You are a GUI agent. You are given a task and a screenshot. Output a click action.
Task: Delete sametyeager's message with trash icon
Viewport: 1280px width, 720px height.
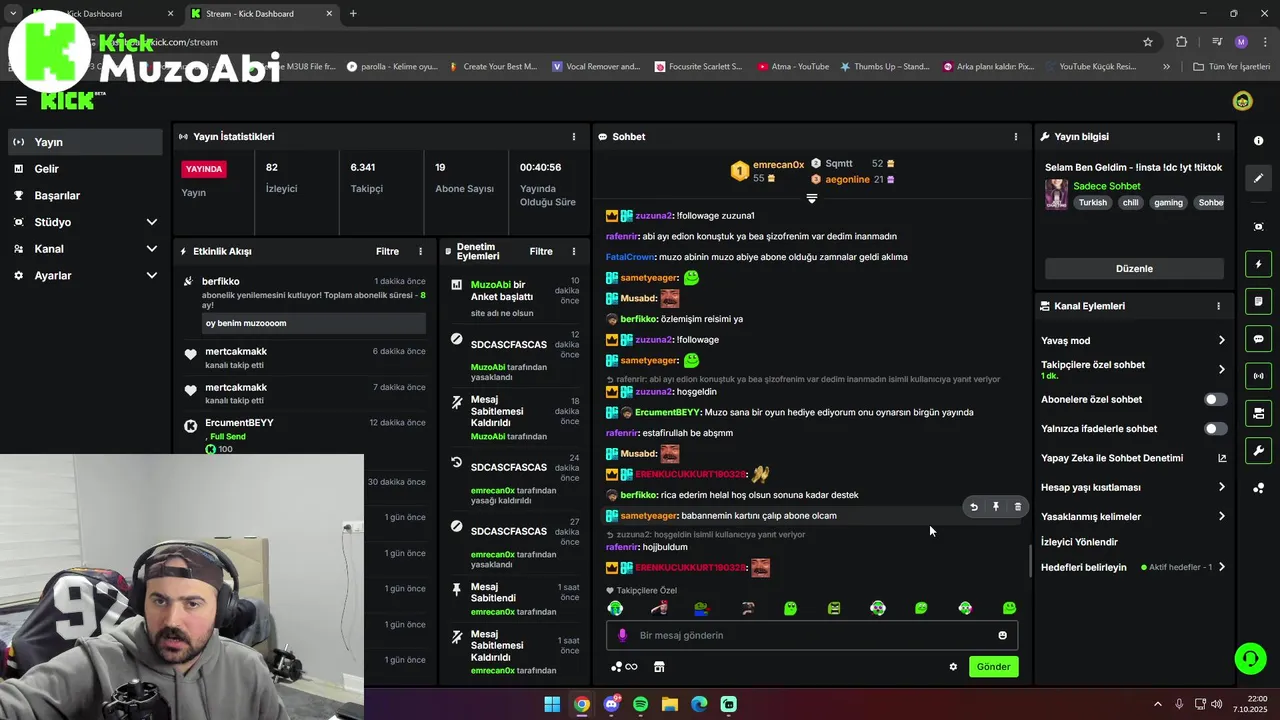1018,507
